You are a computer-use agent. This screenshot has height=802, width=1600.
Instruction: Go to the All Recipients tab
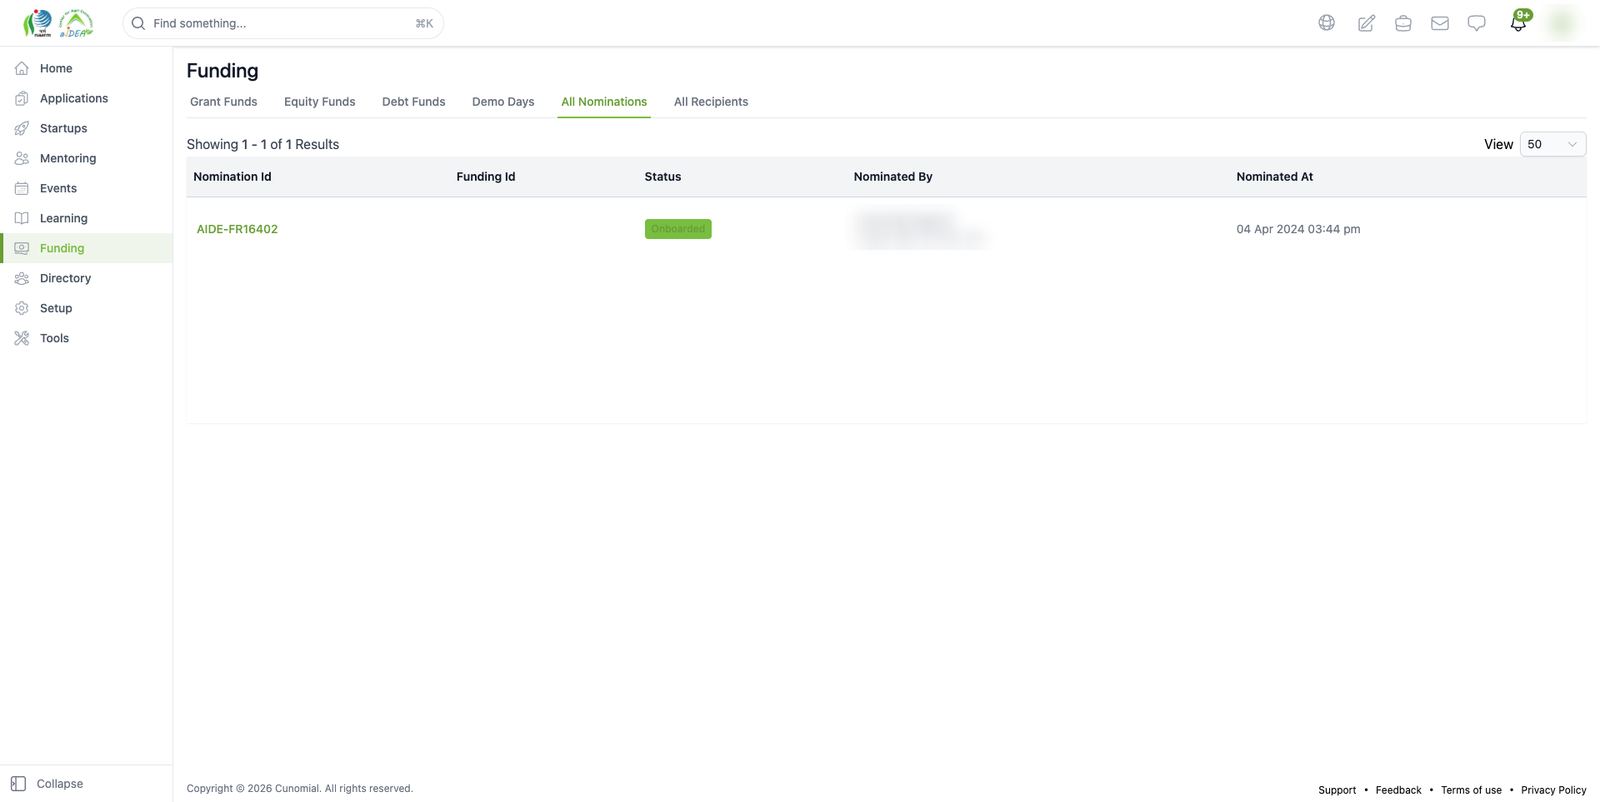point(711,102)
